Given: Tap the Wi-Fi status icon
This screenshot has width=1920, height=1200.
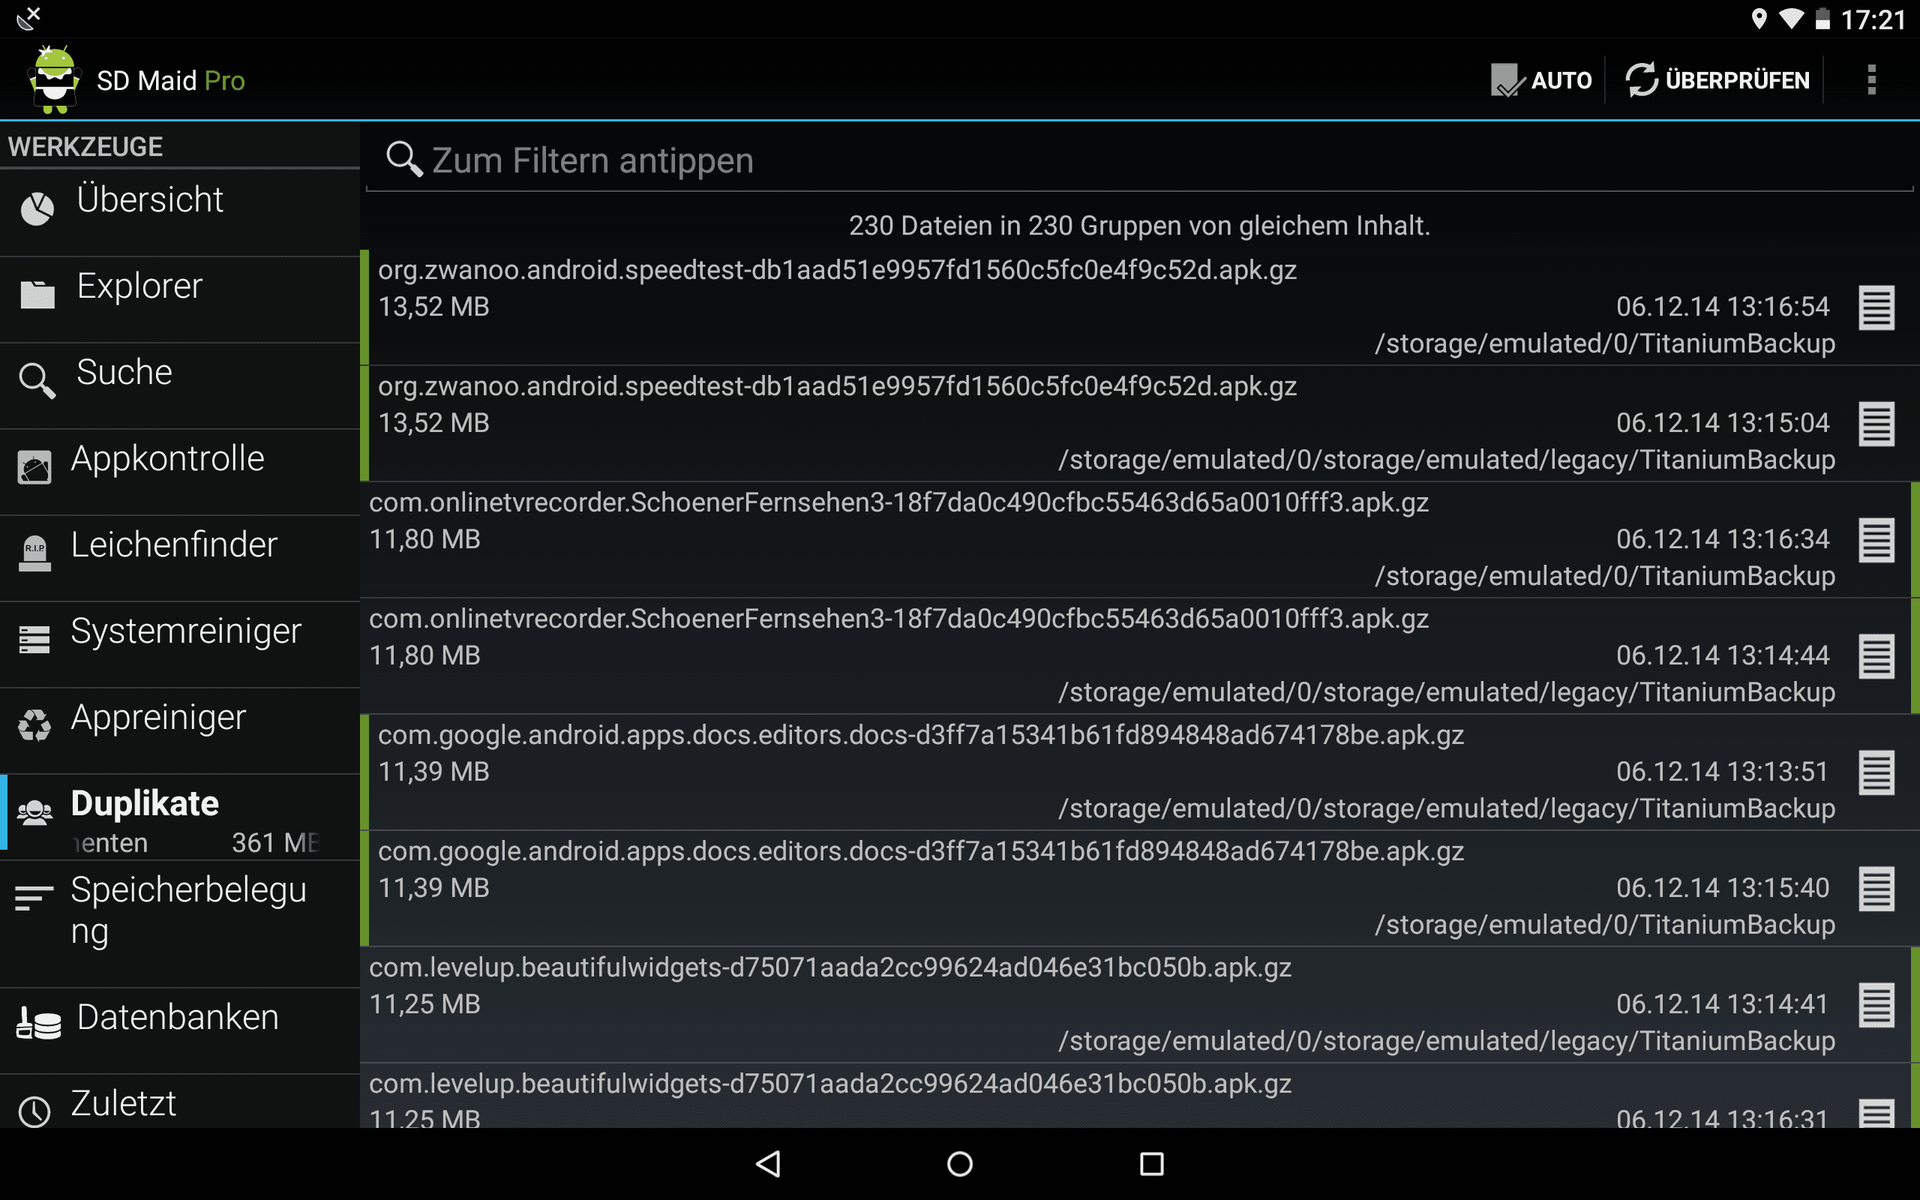Looking at the screenshot, I should 1791,19.
